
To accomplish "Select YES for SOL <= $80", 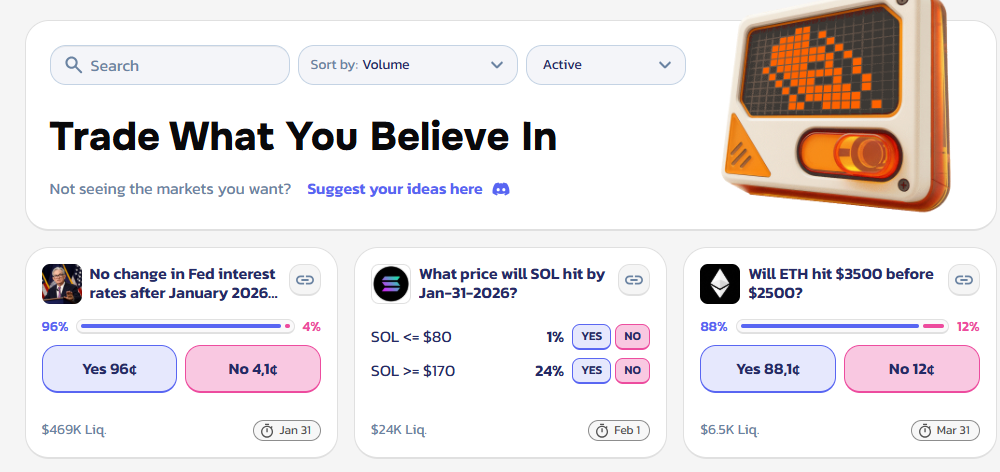I will 591,337.
